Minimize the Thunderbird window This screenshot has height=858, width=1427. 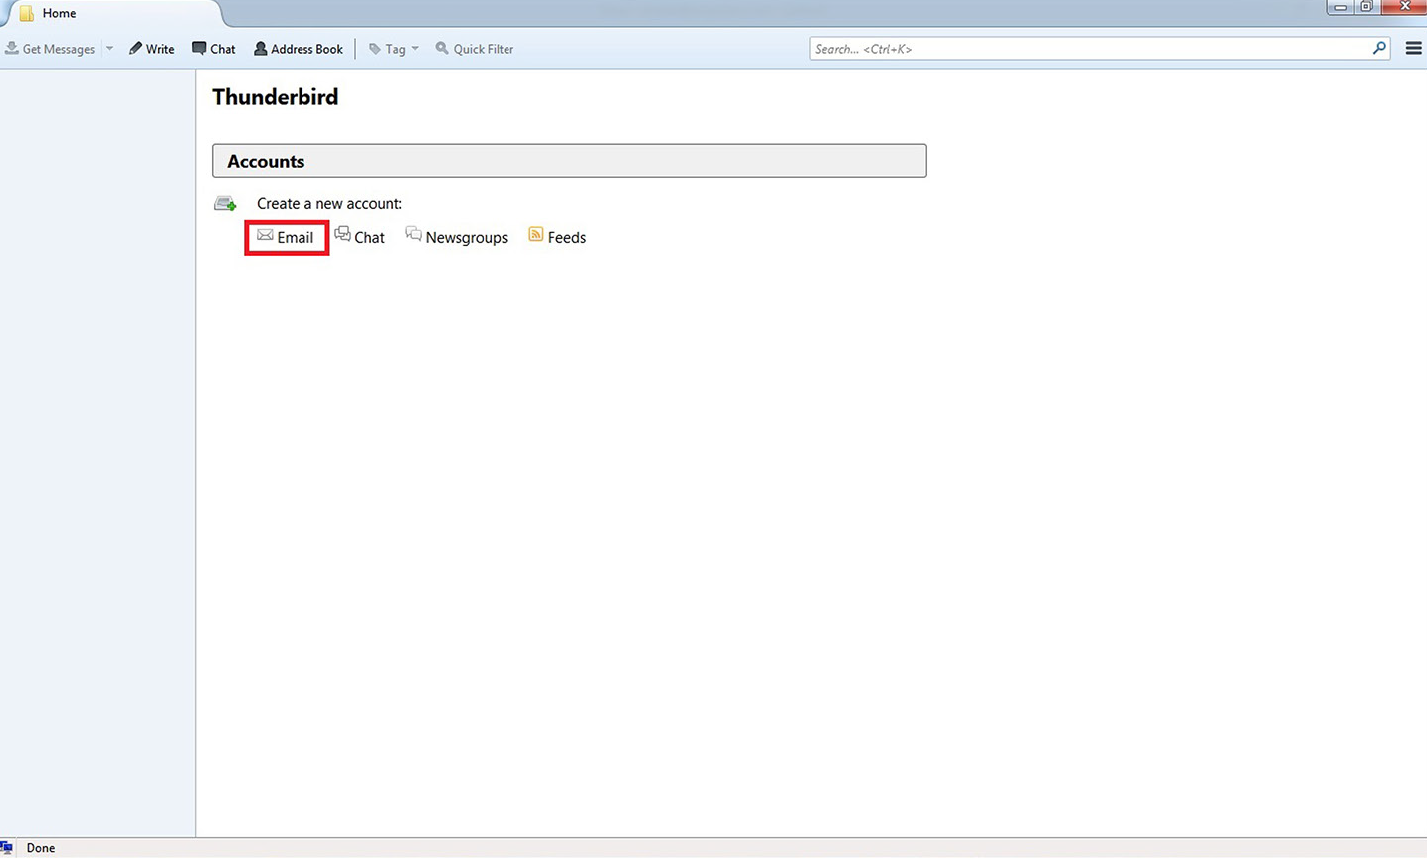(x=1341, y=6)
